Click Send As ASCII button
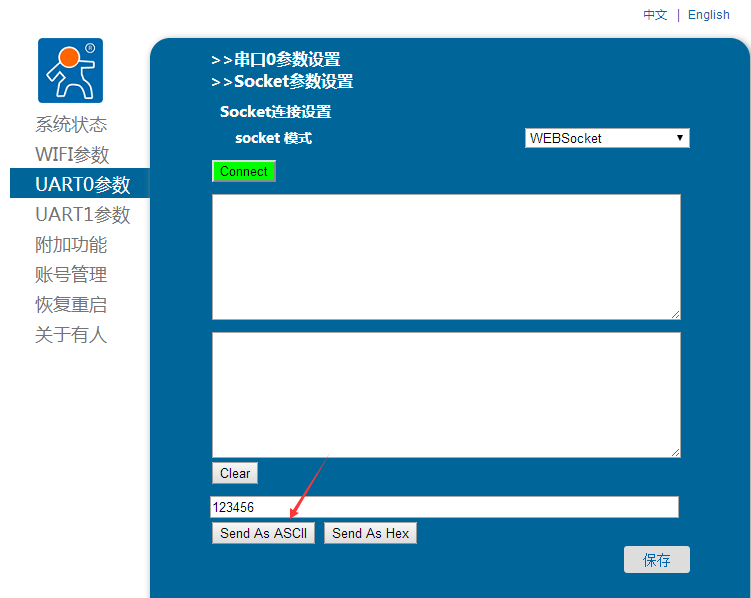Image resolution: width=751 pixels, height=598 pixels. (263, 534)
